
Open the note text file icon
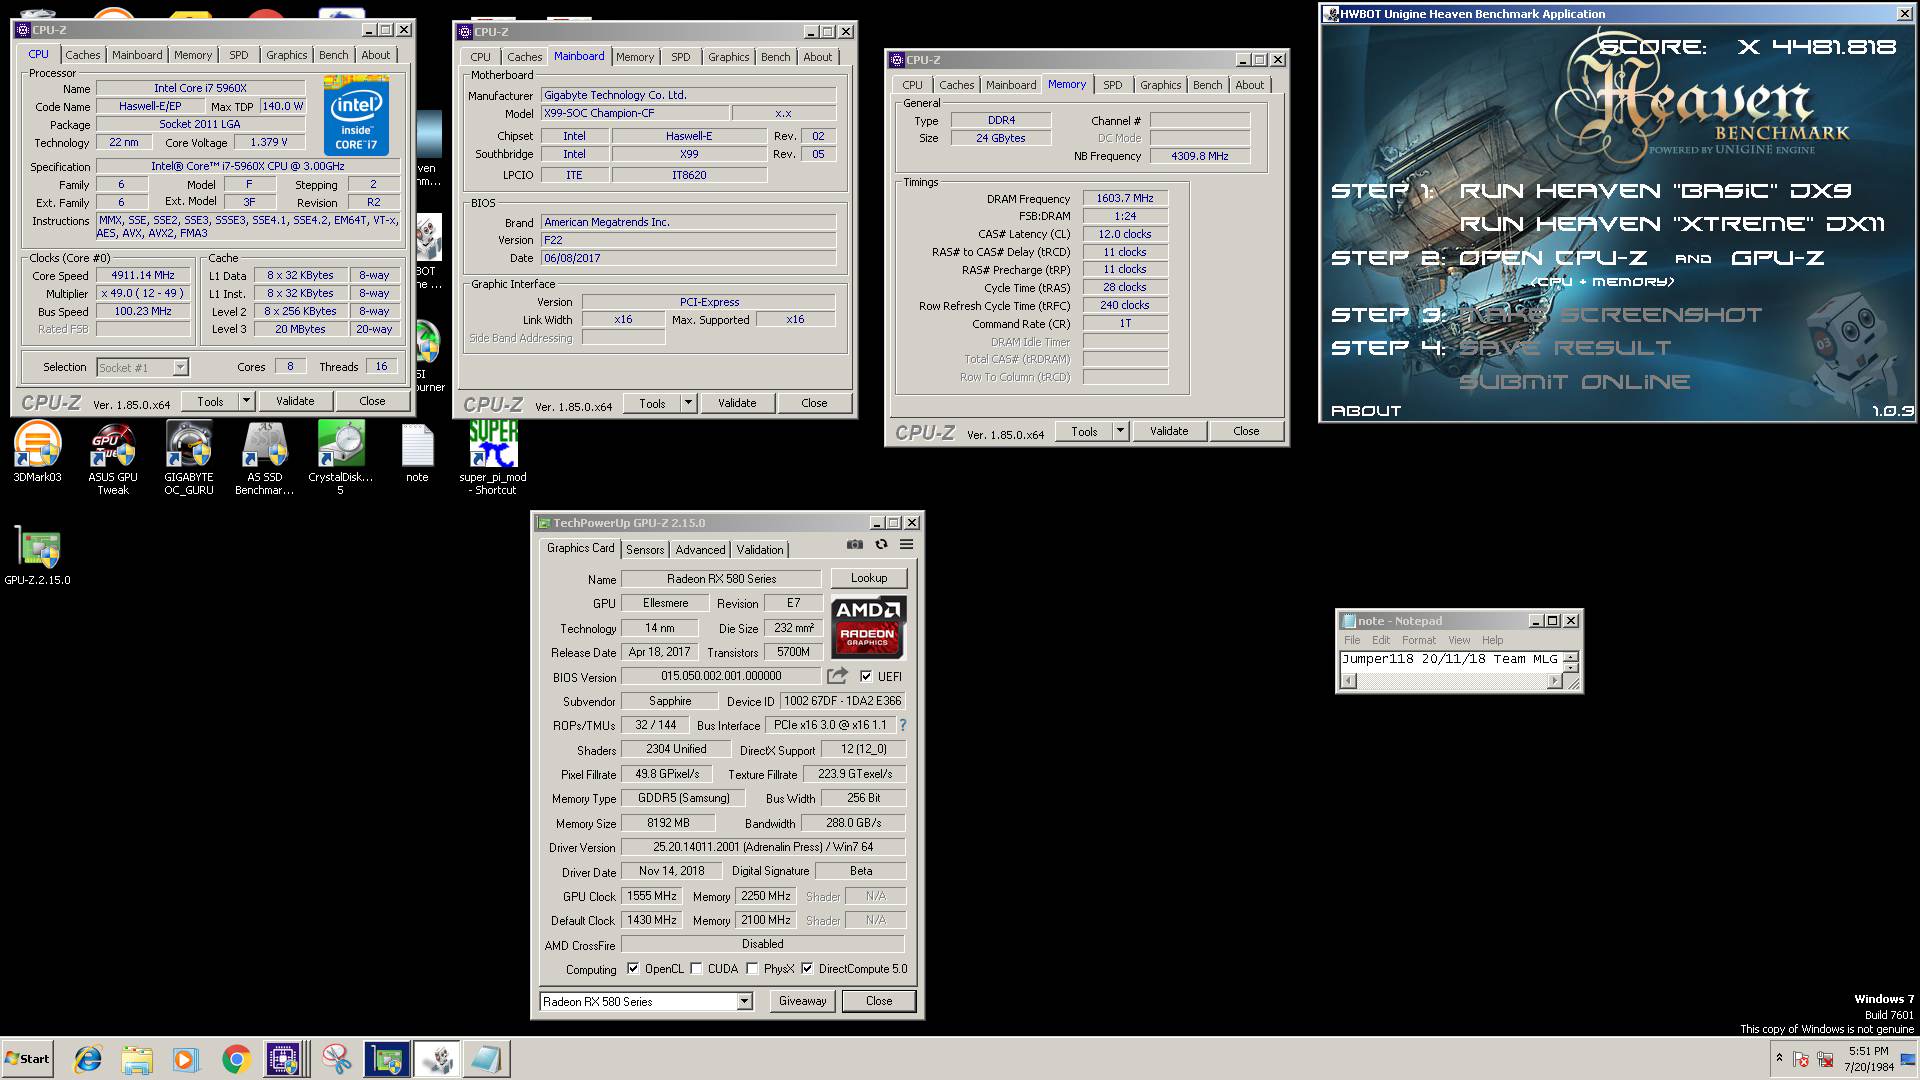(417, 452)
